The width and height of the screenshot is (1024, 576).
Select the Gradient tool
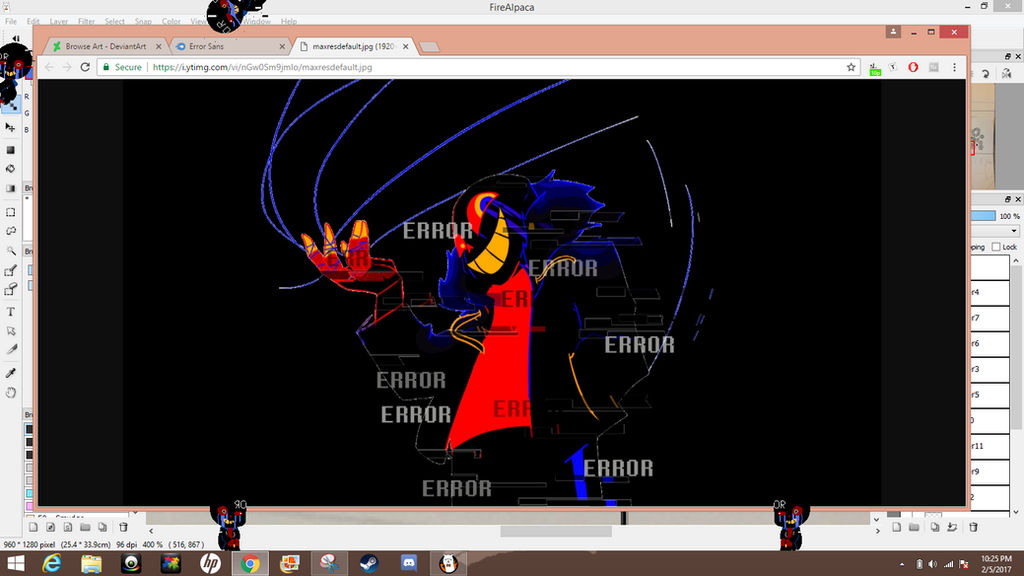[10, 188]
